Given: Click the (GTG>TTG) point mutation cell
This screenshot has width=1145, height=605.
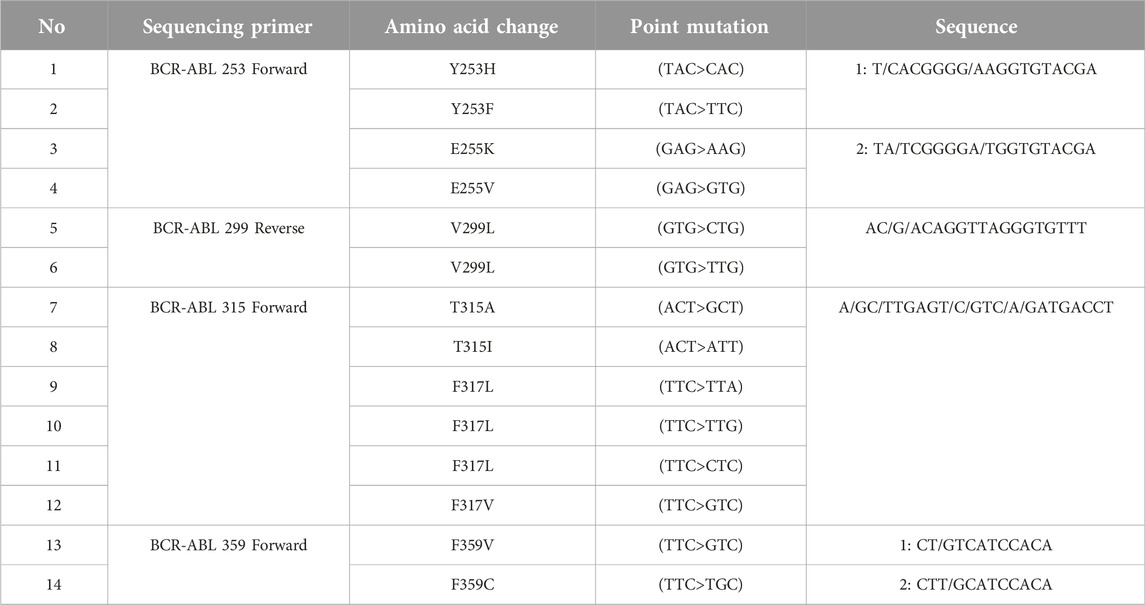Looking at the screenshot, I should [700, 268].
